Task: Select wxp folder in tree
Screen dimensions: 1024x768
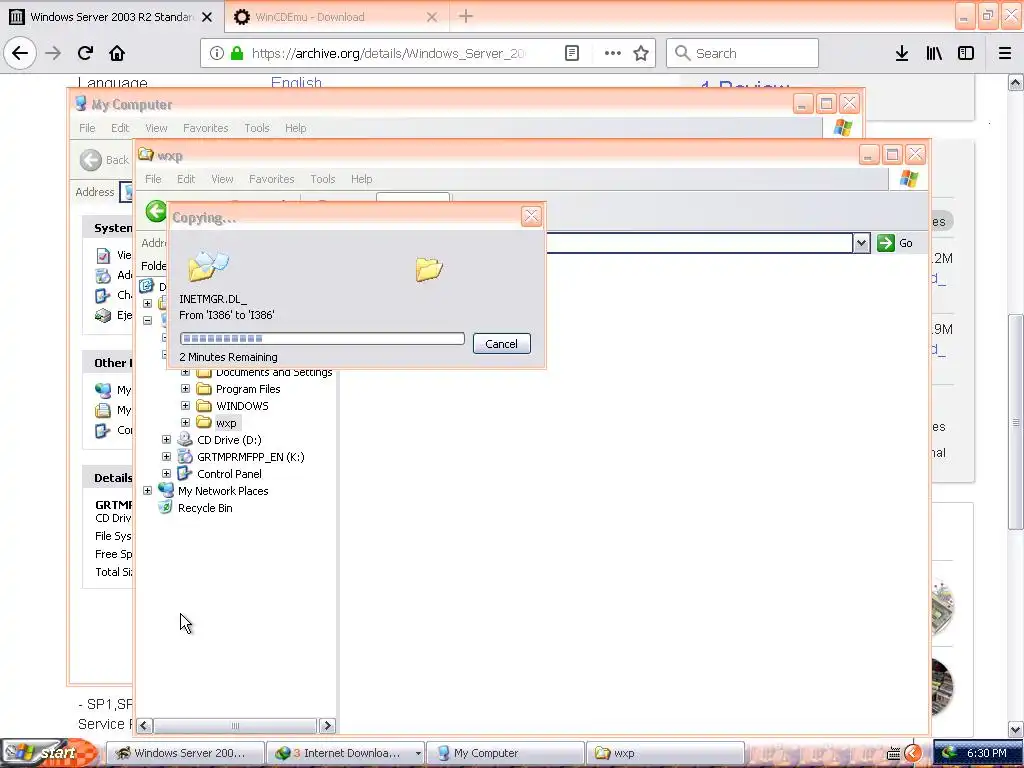Action: (x=226, y=423)
